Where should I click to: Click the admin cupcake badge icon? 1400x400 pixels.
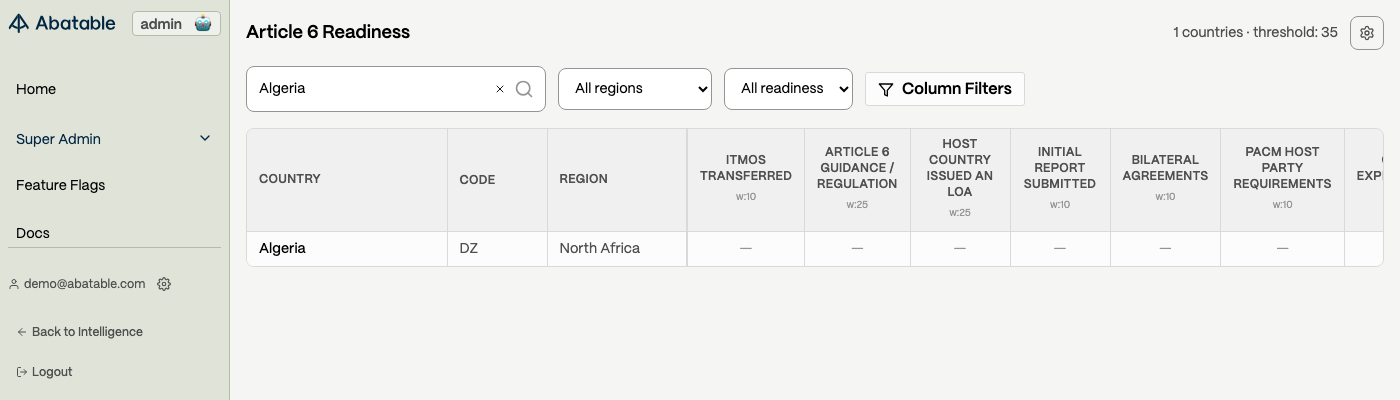[x=203, y=24]
